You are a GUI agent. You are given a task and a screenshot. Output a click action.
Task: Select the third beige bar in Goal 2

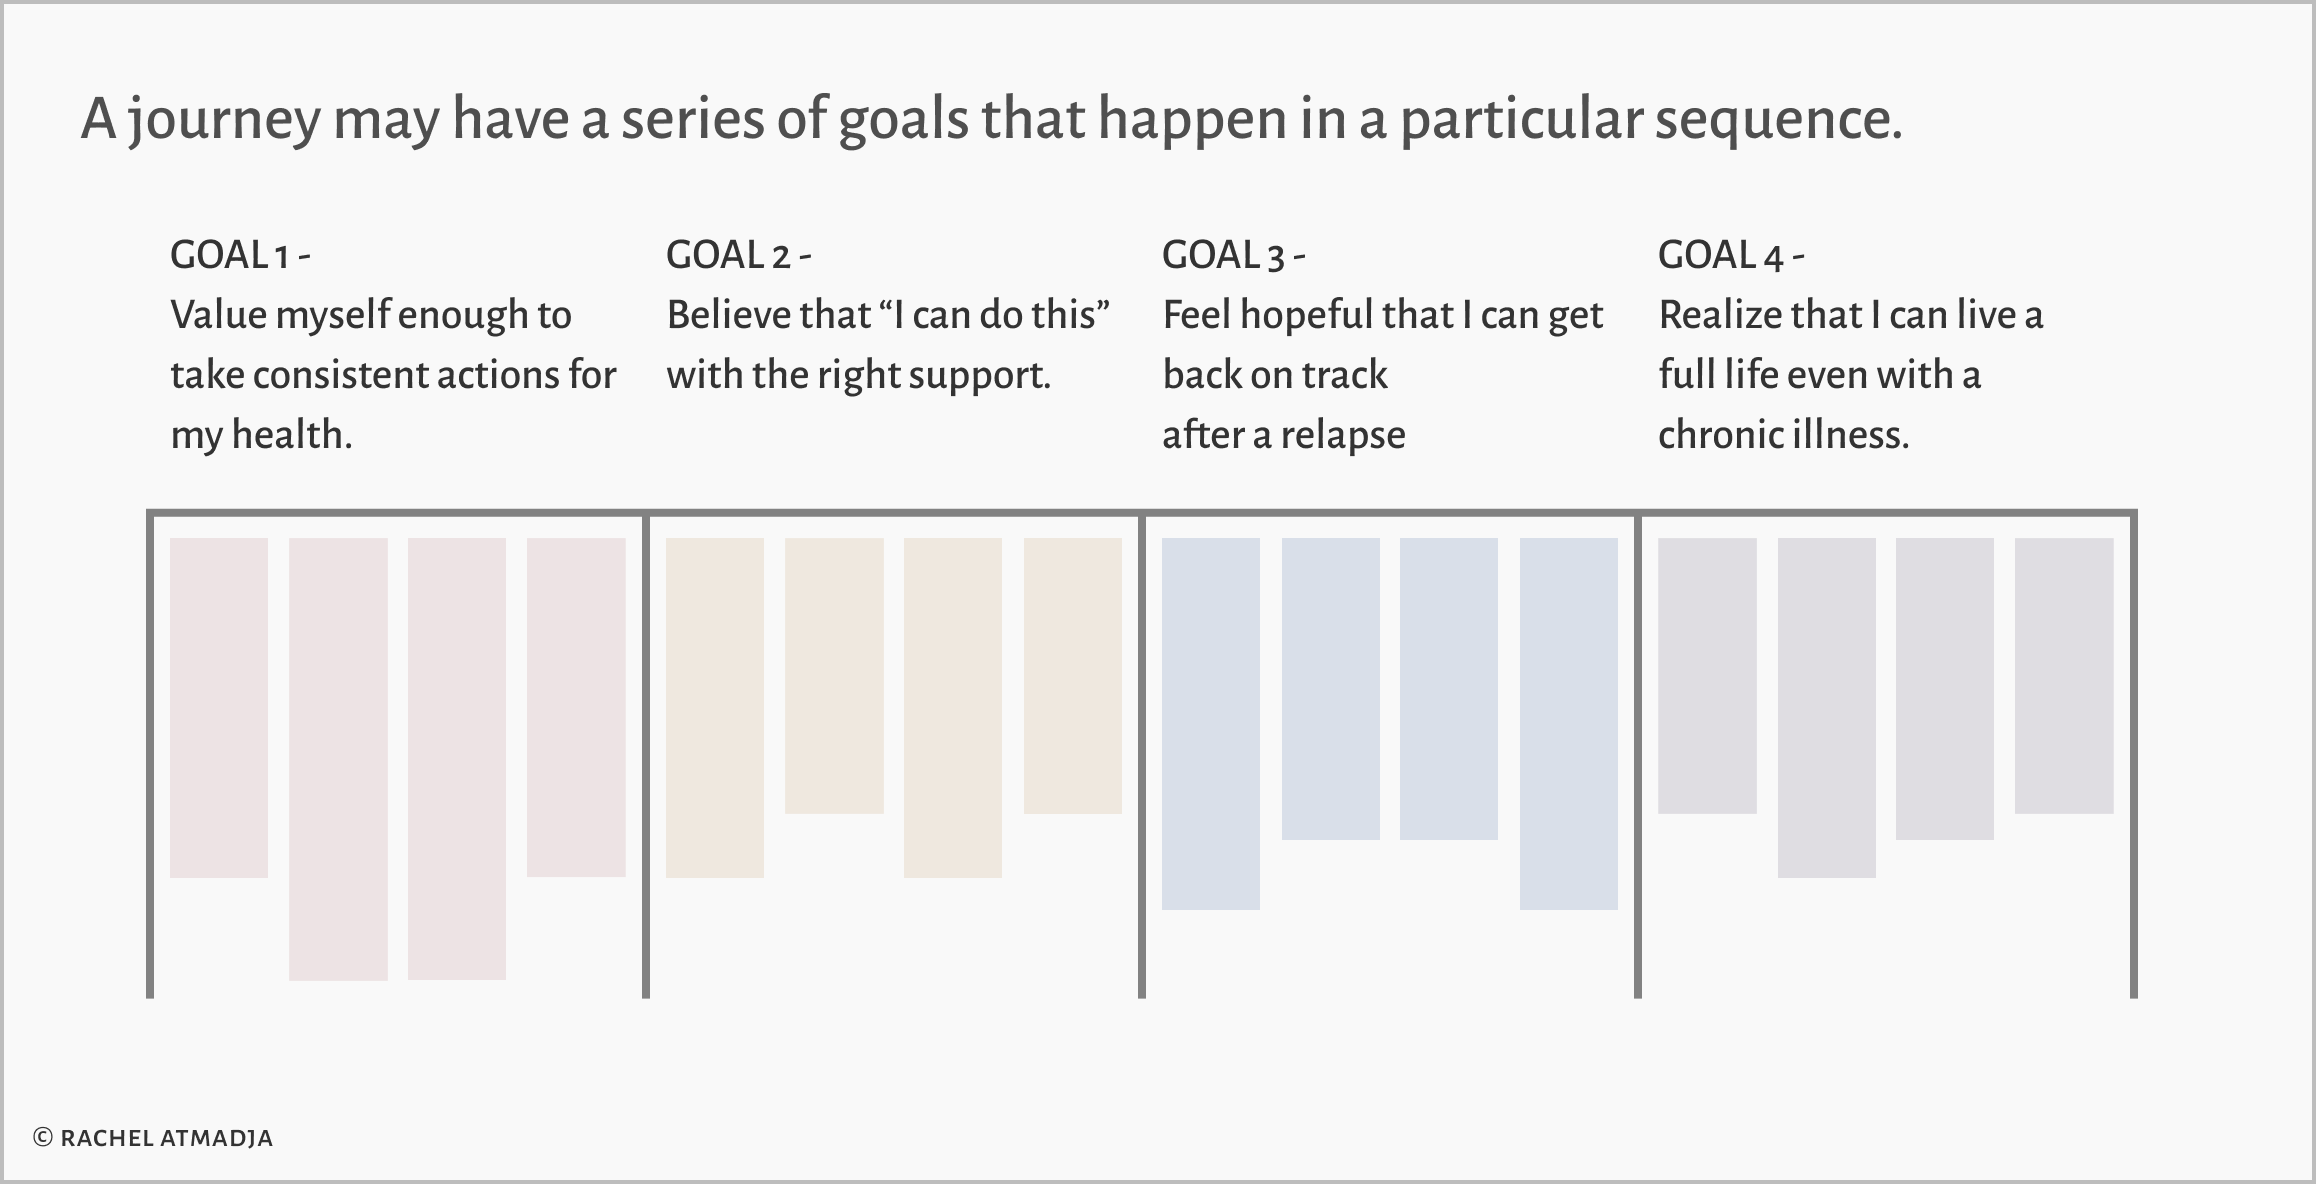pos(953,708)
